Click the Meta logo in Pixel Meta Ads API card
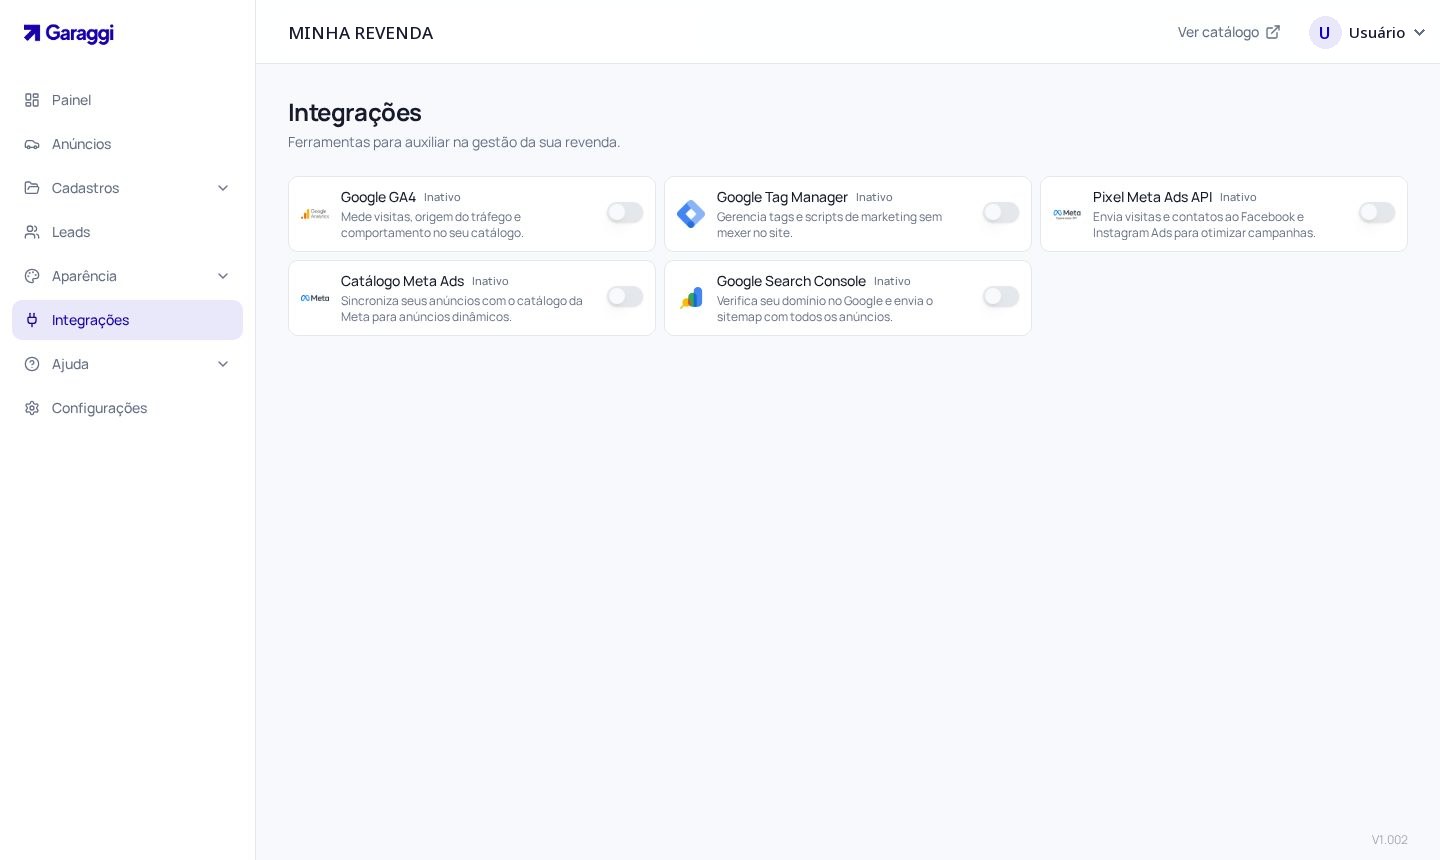This screenshot has width=1440, height=860. pos(1067,214)
